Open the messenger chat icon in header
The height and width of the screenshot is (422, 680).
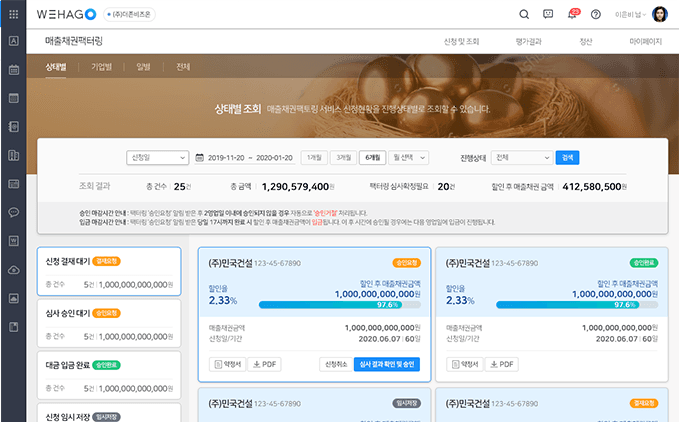pos(548,14)
